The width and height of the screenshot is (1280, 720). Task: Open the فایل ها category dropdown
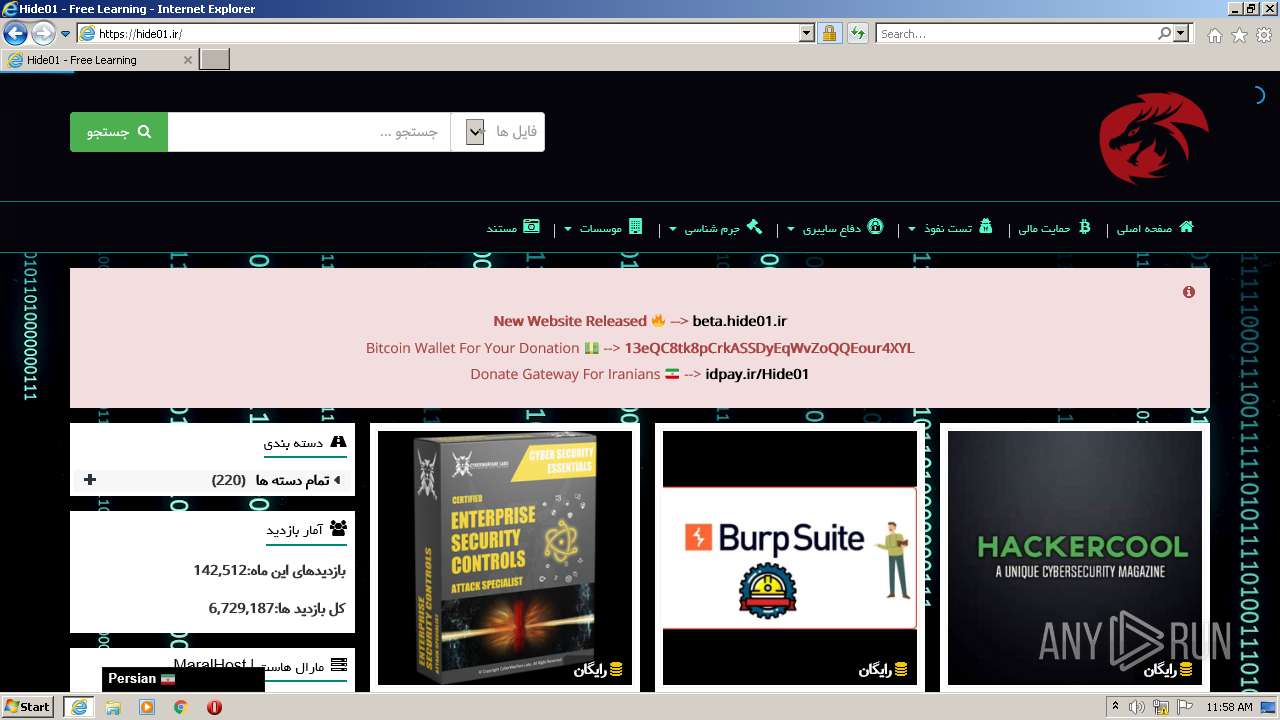(x=498, y=132)
